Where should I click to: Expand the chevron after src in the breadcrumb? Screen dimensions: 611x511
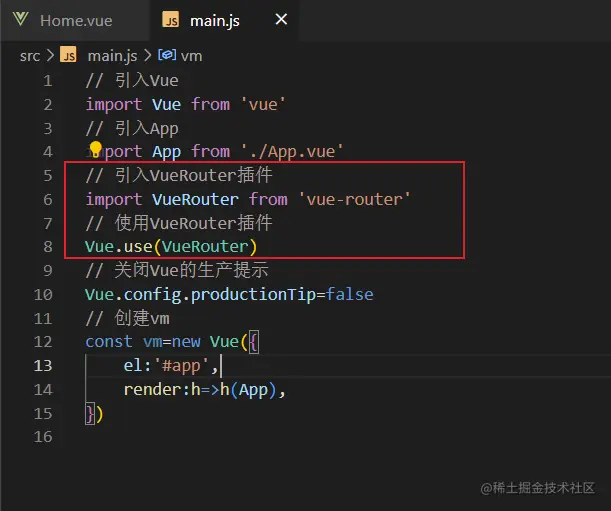click(x=50, y=55)
